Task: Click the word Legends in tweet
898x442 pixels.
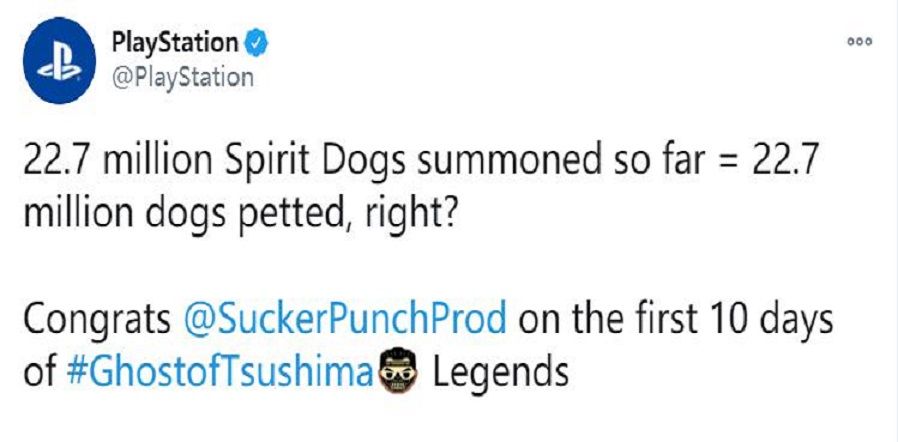Action: pyautogui.click(x=499, y=372)
